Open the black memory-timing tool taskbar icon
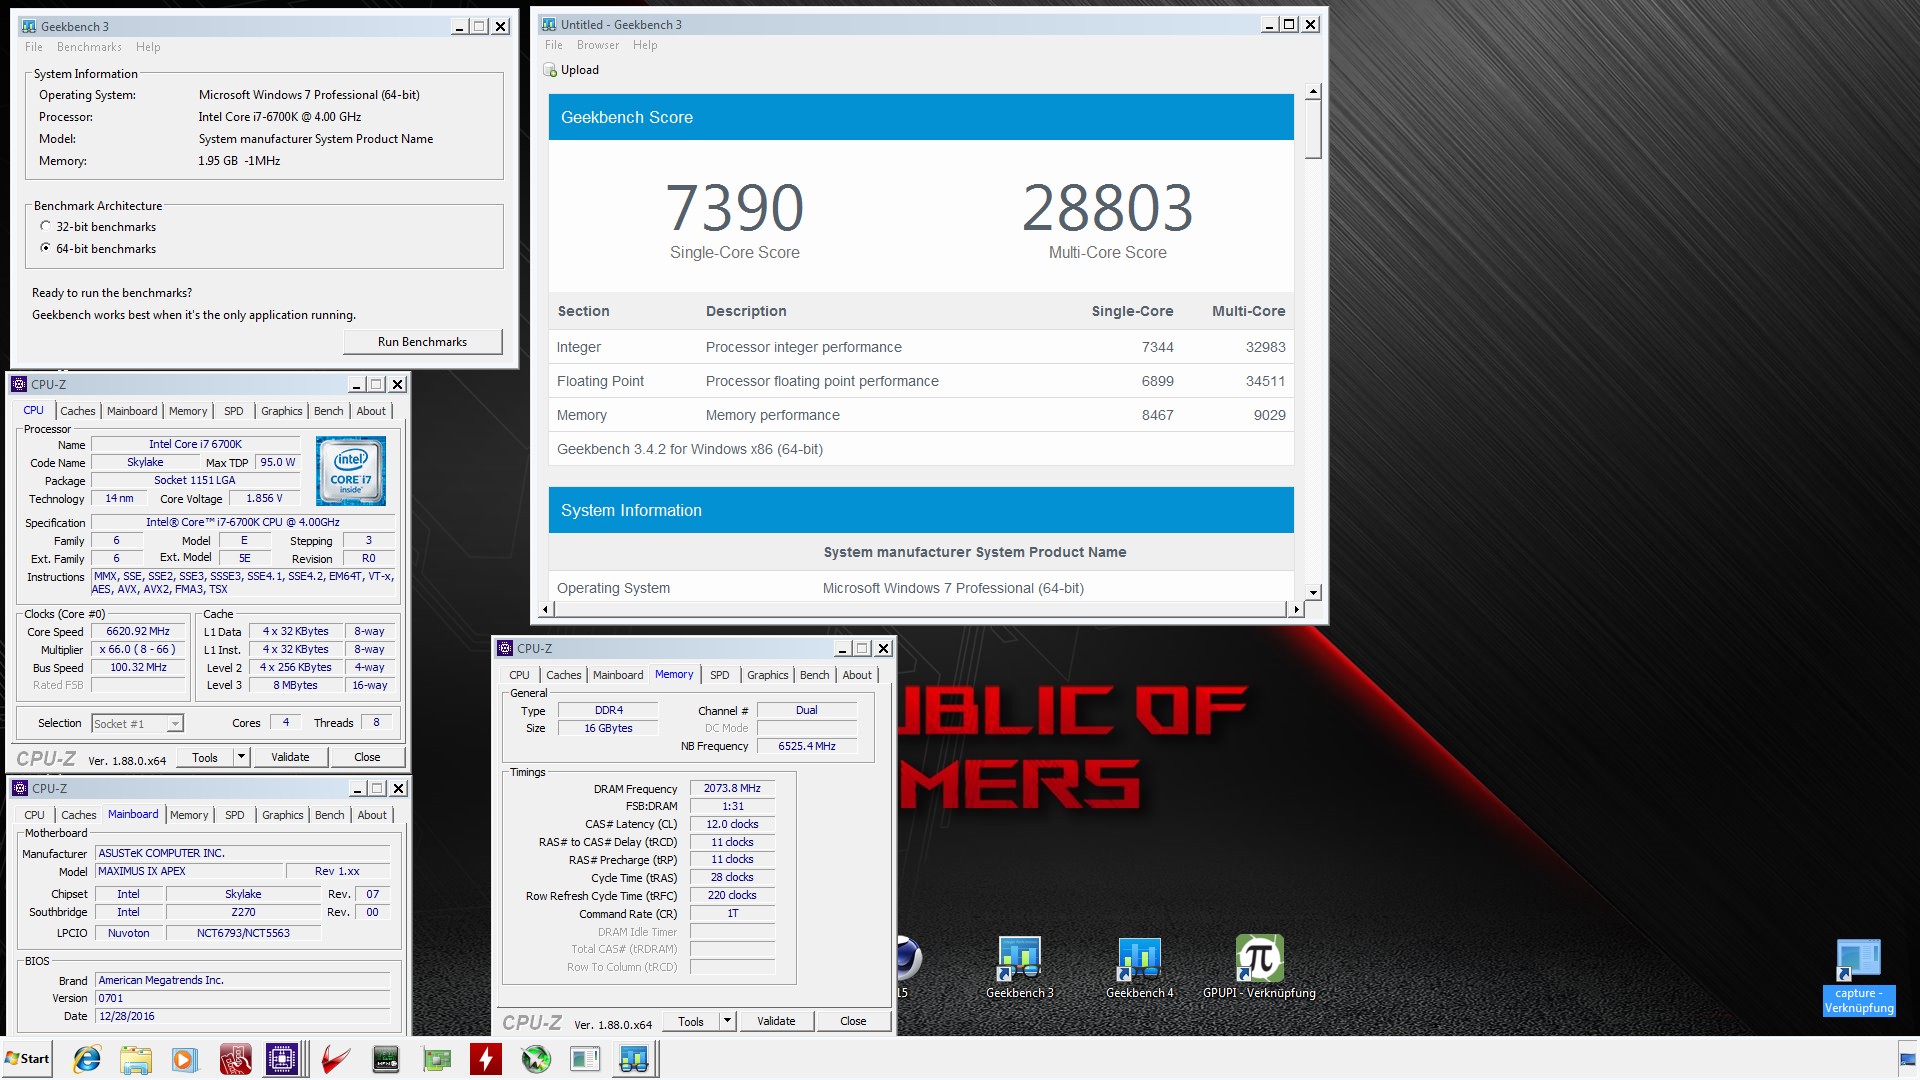Viewport: 1920px width, 1080px height. [x=385, y=1059]
